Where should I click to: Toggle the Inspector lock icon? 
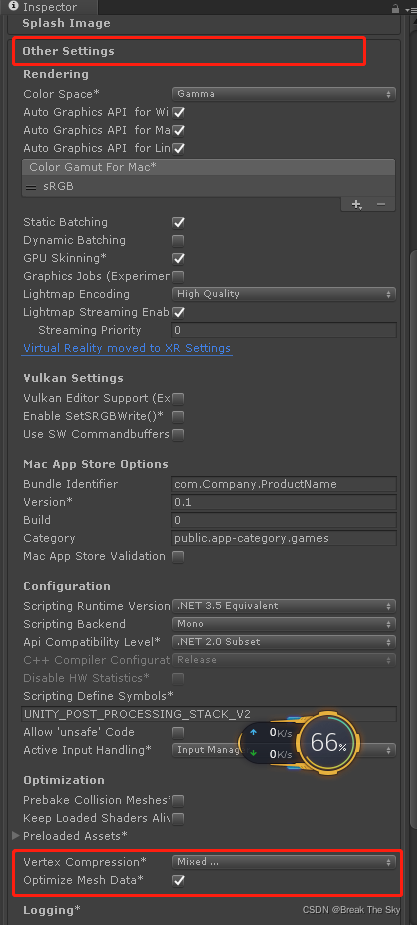click(395, 8)
